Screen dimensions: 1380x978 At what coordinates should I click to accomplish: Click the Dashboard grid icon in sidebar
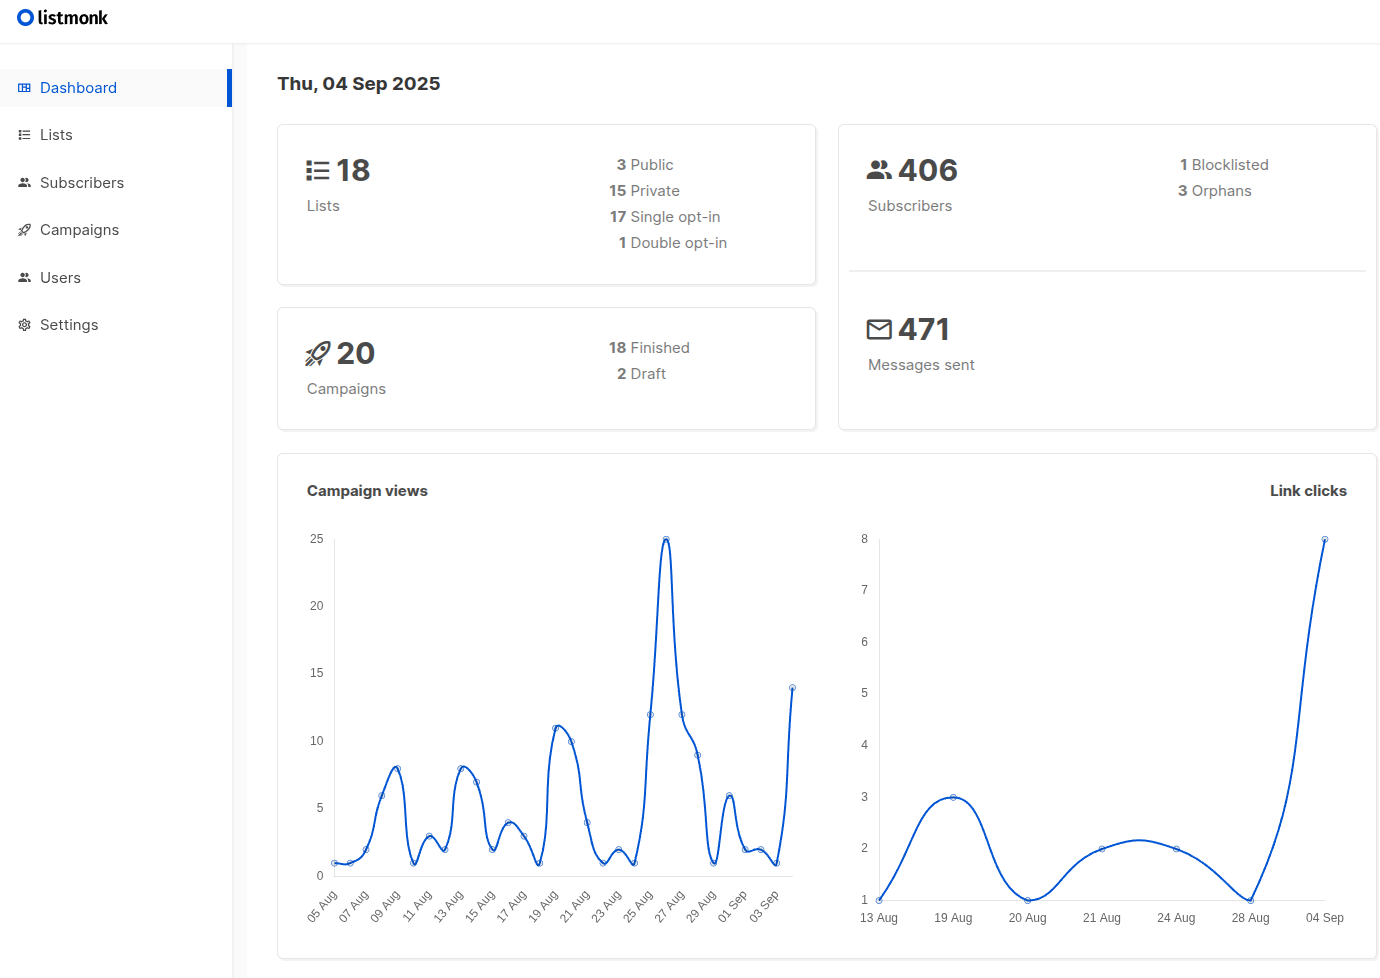click(24, 87)
